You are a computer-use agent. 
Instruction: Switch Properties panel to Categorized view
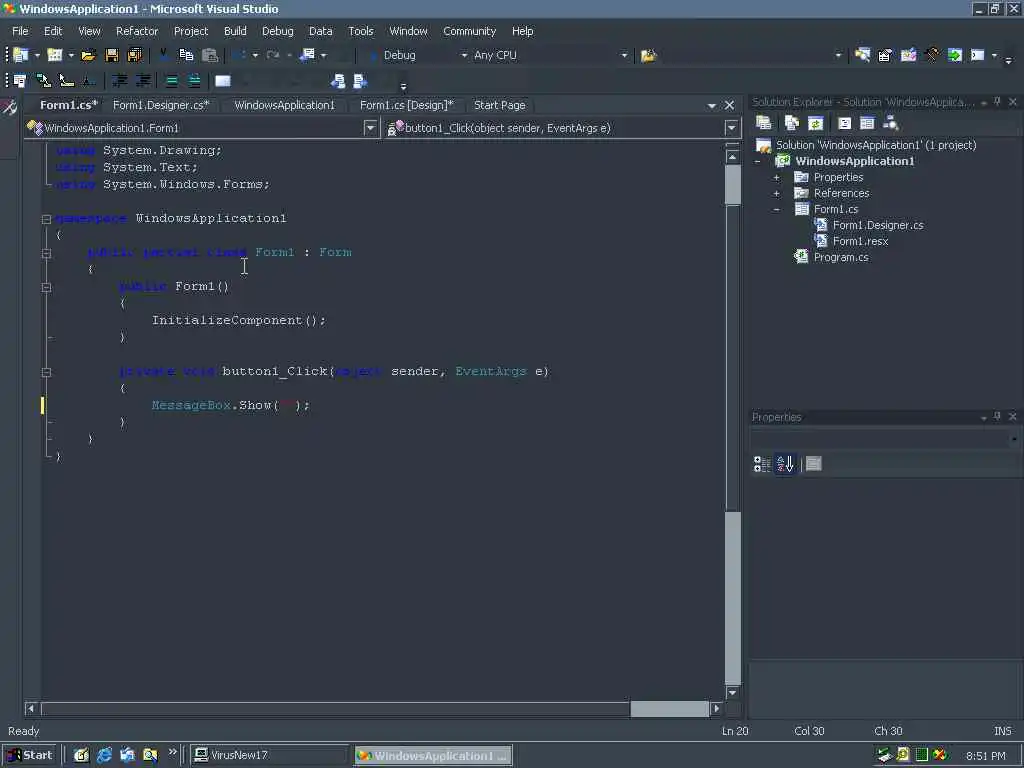762,464
